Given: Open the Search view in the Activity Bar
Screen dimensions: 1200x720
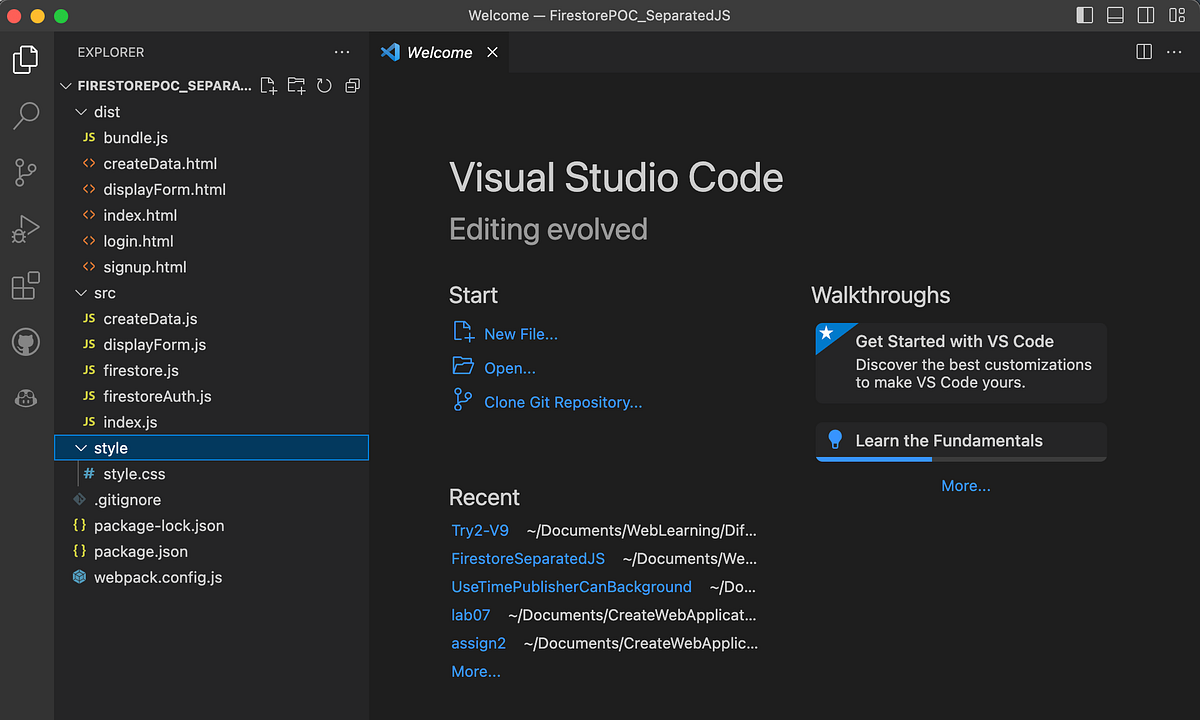Looking at the screenshot, I should coord(25,115).
